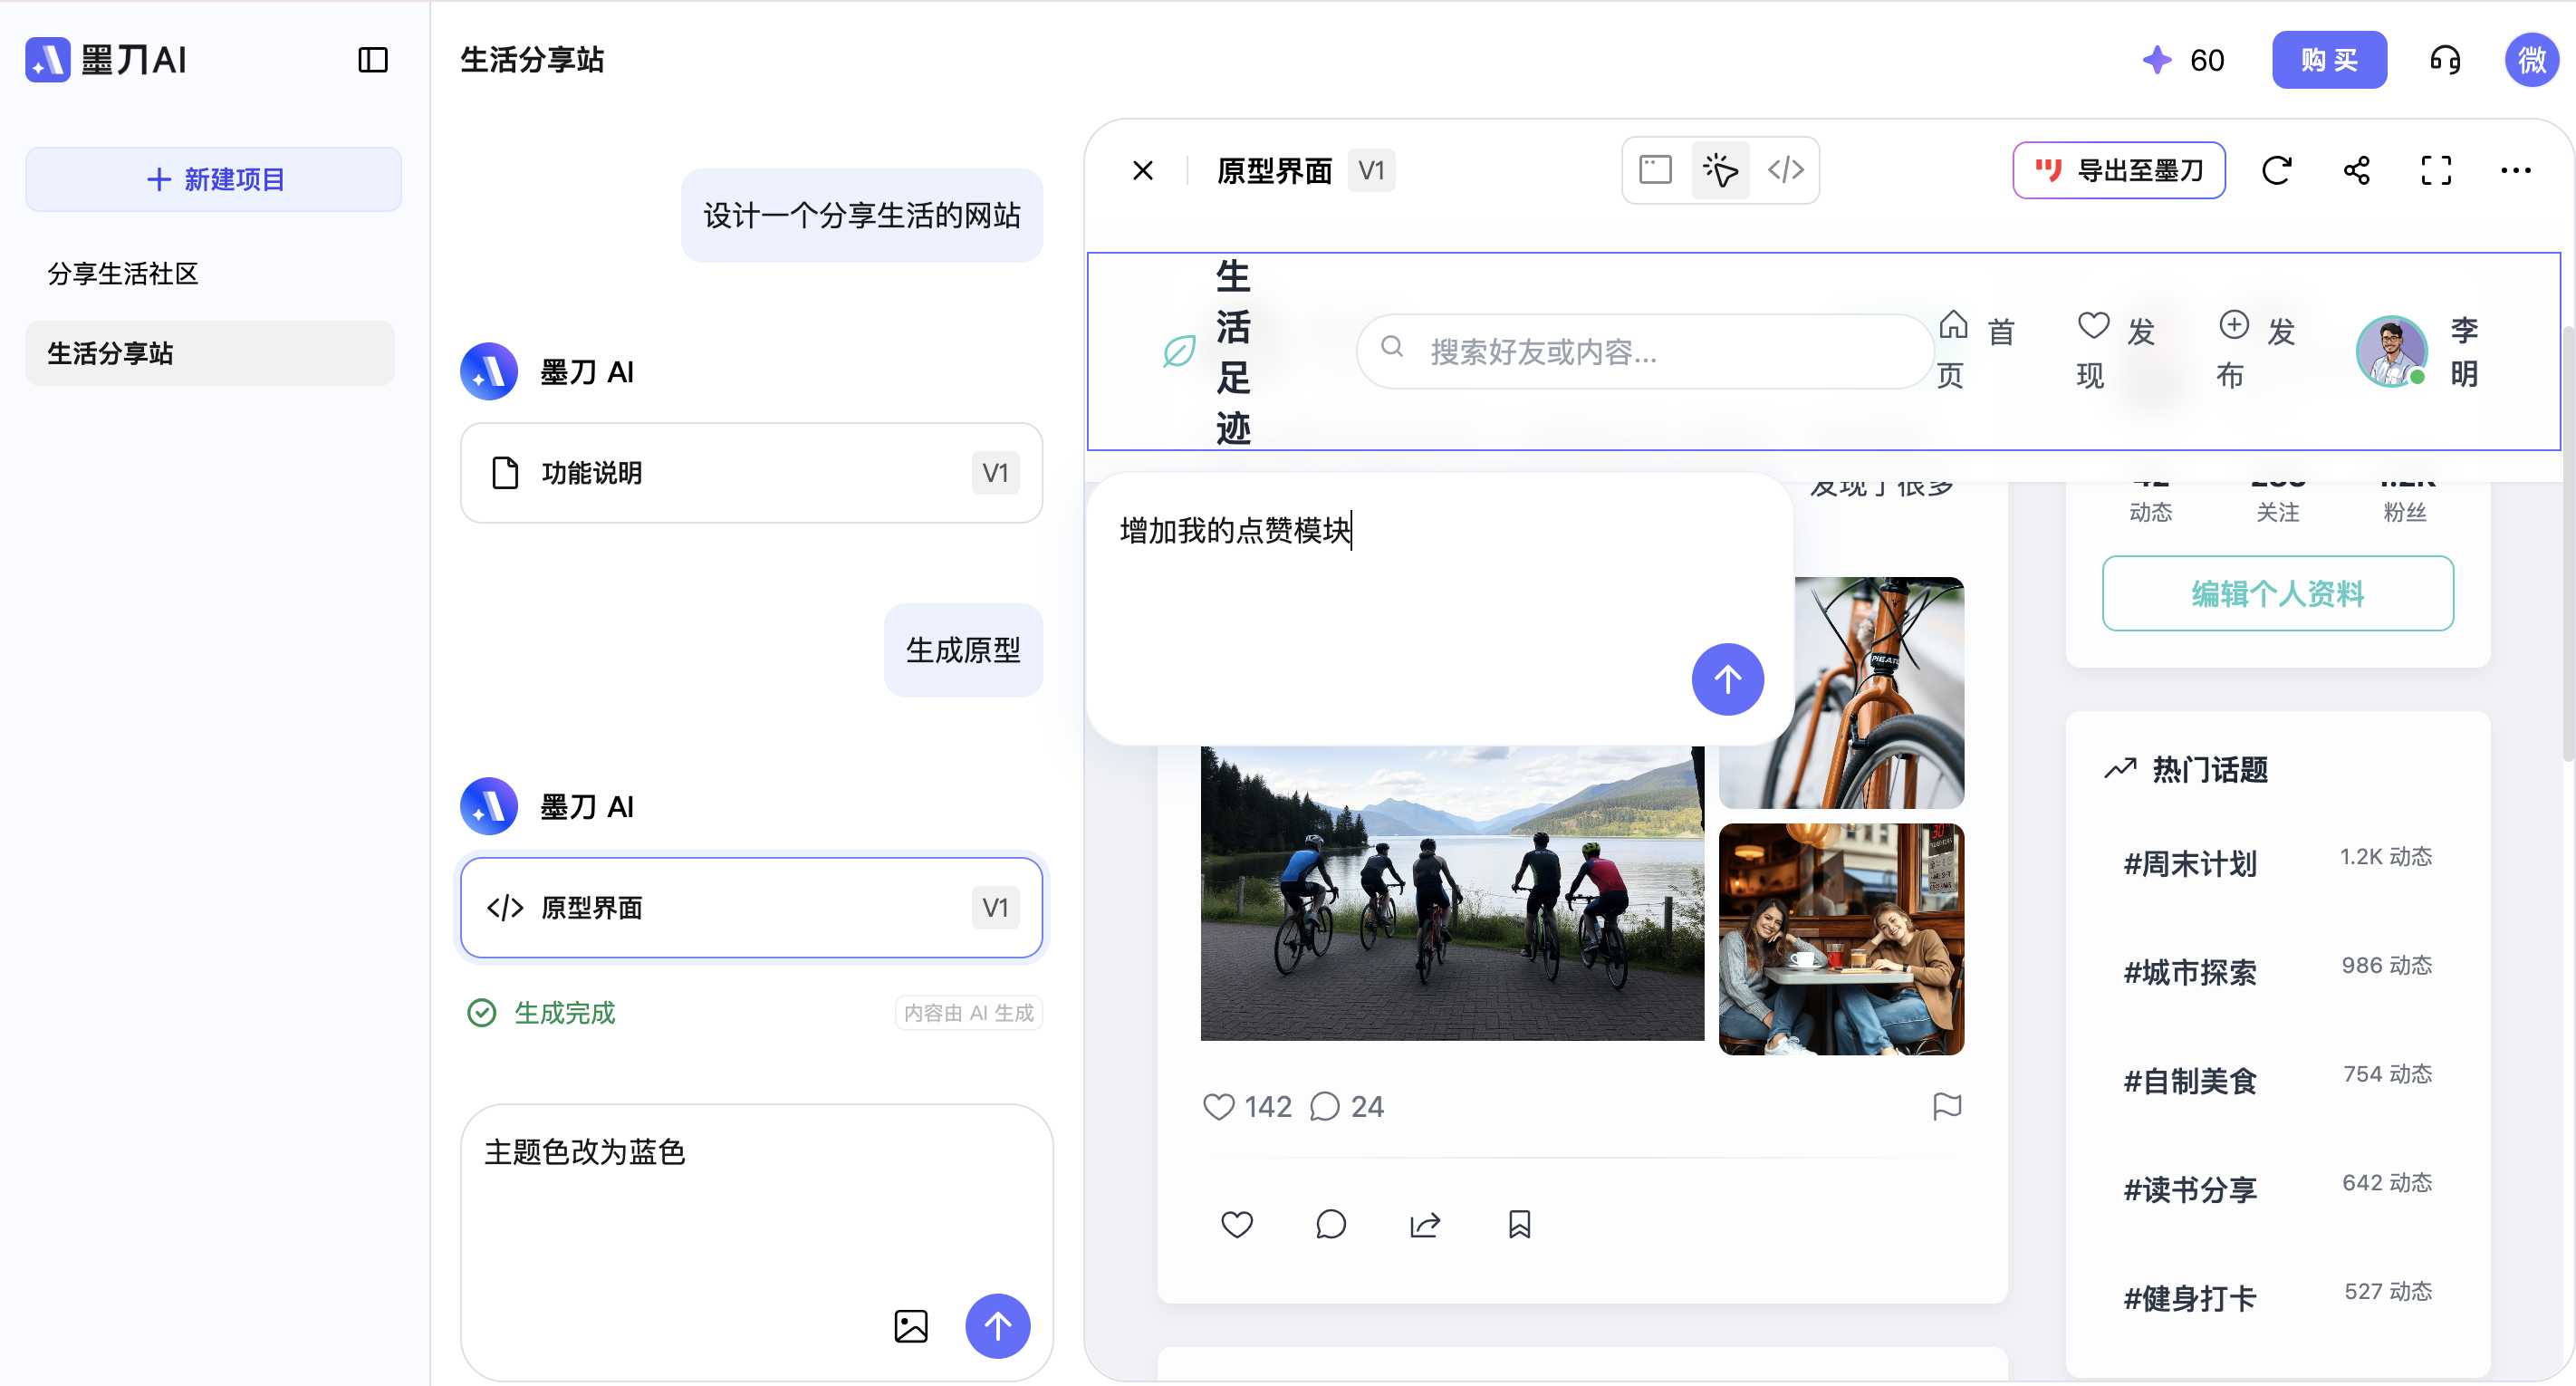Image resolution: width=2576 pixels, height=1386 pixels.
Task: Click the 购买 purchase button
Action: (2328, 60)
